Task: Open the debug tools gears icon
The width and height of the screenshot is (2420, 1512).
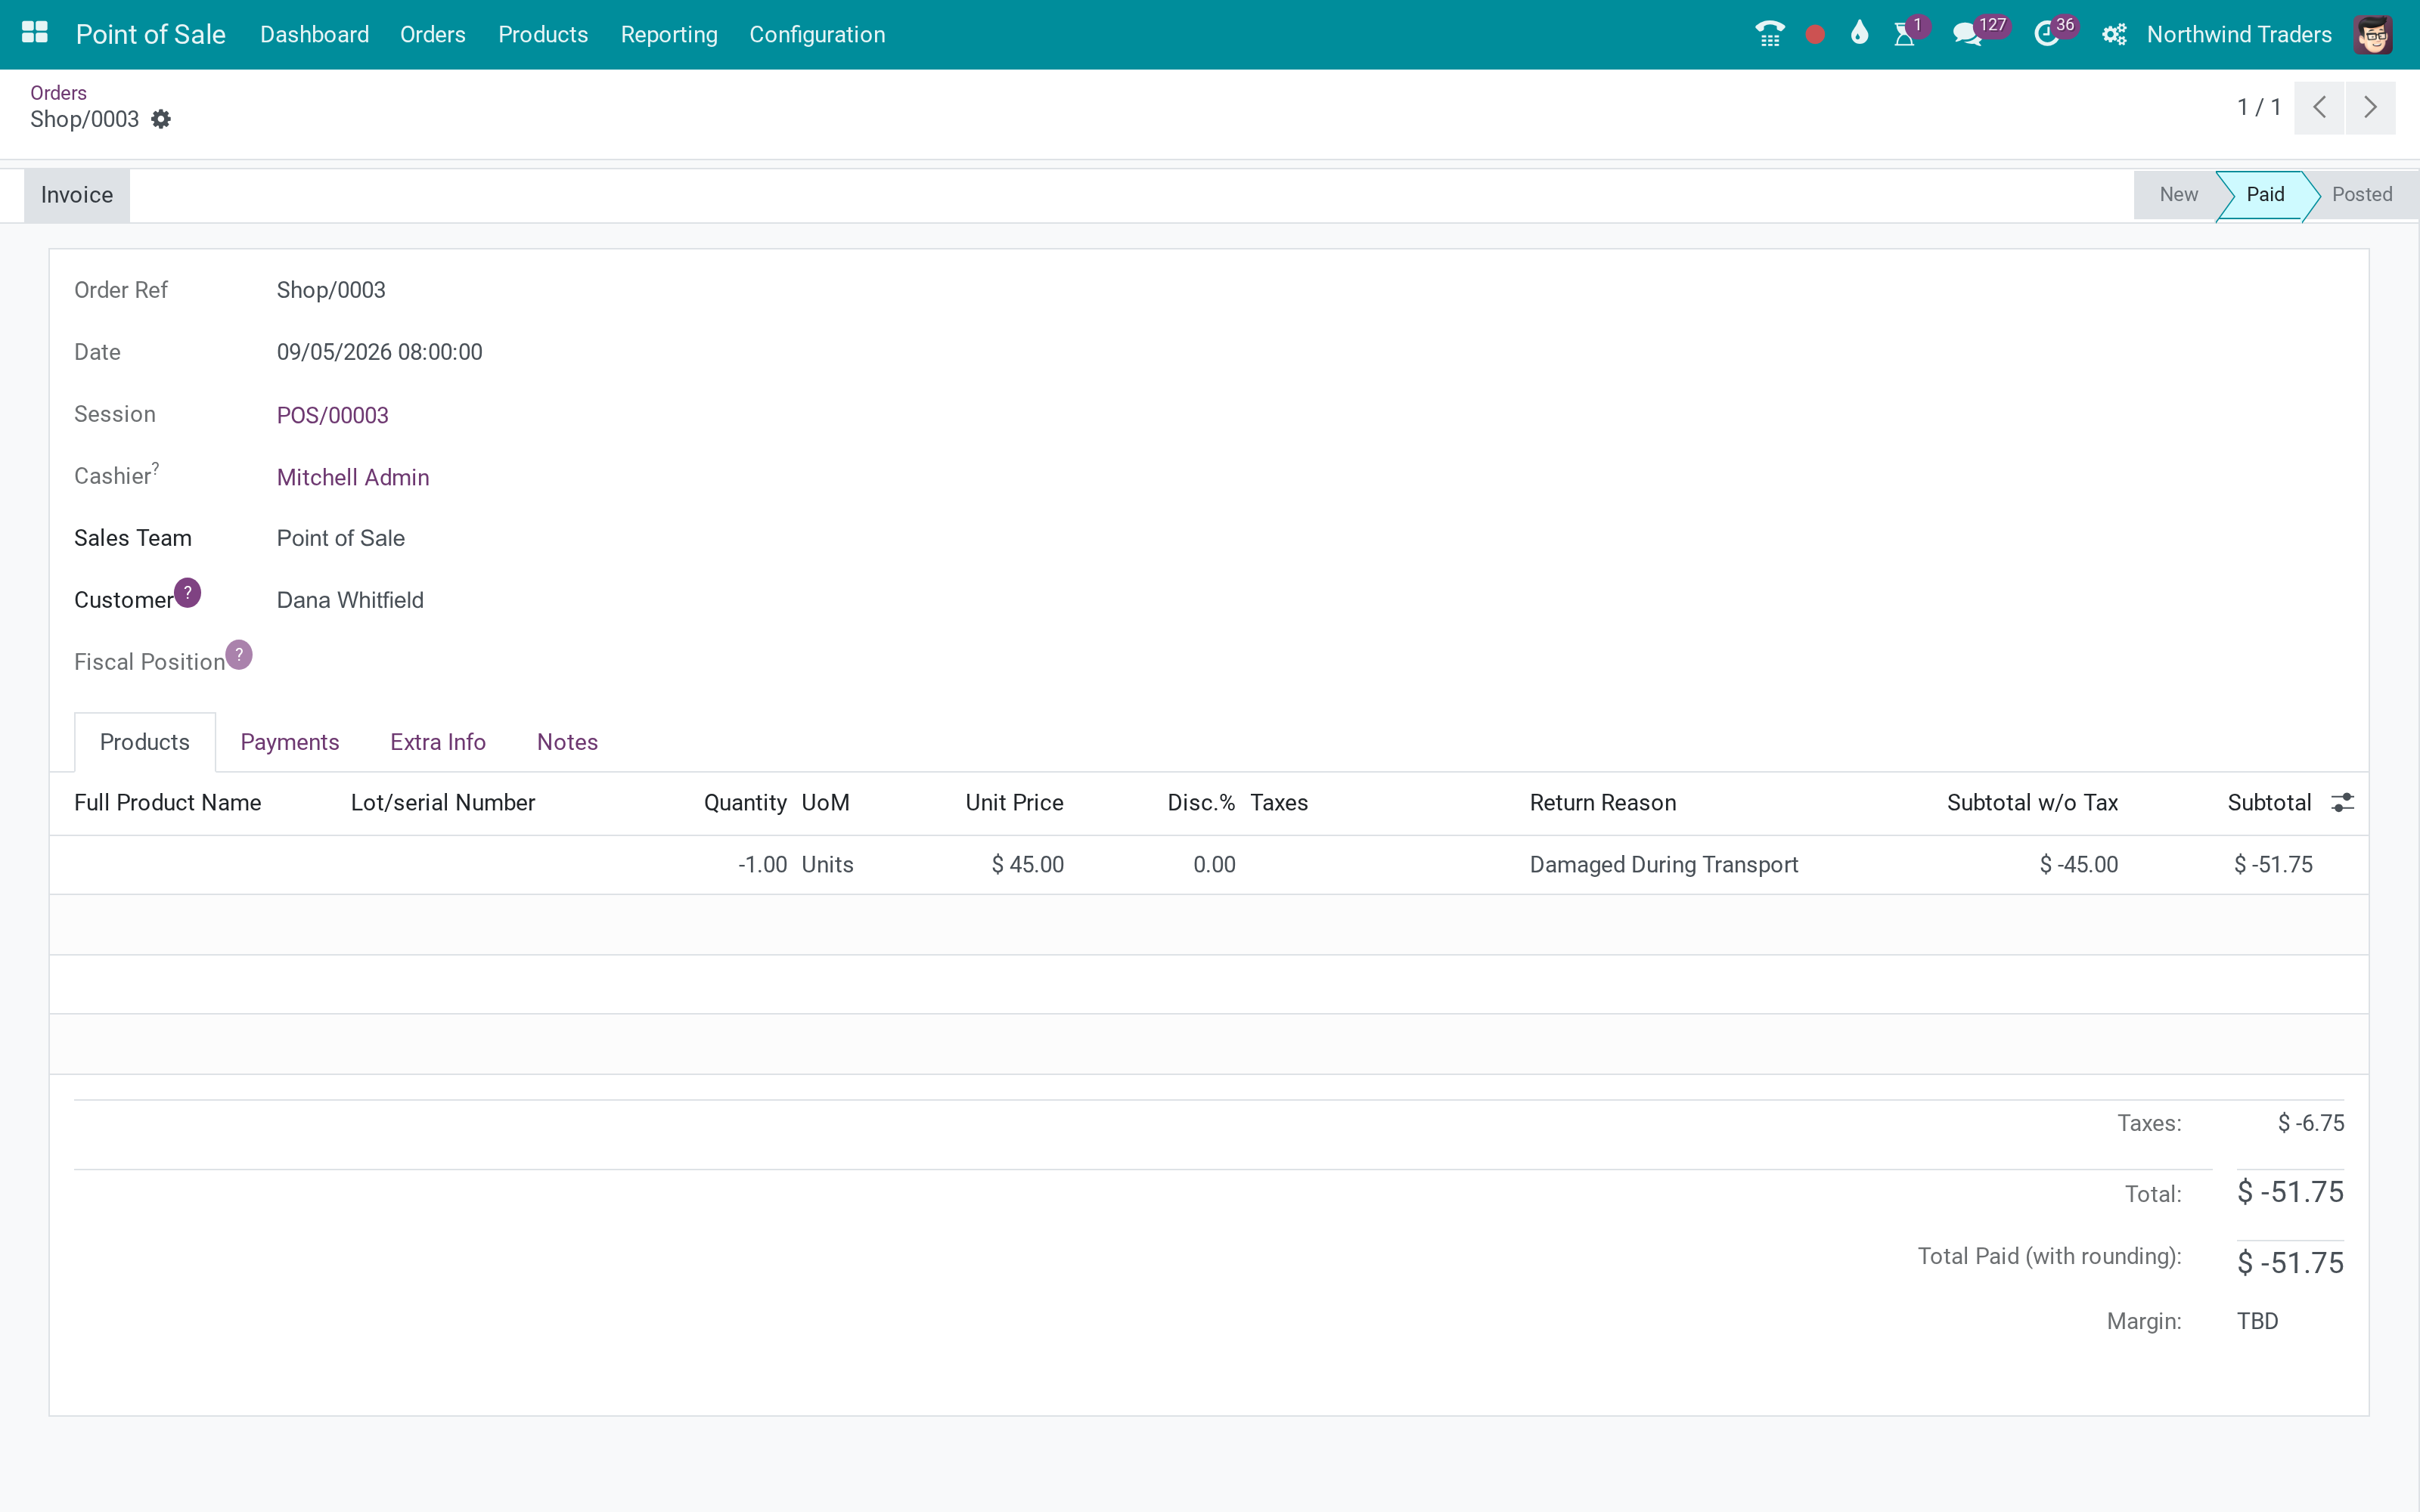Action: click(x=2114, y=34)
